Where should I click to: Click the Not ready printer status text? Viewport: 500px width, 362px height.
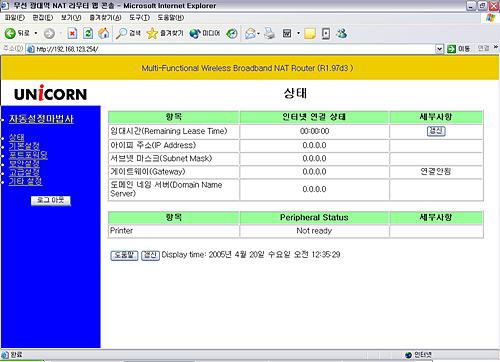coord(314,231)
